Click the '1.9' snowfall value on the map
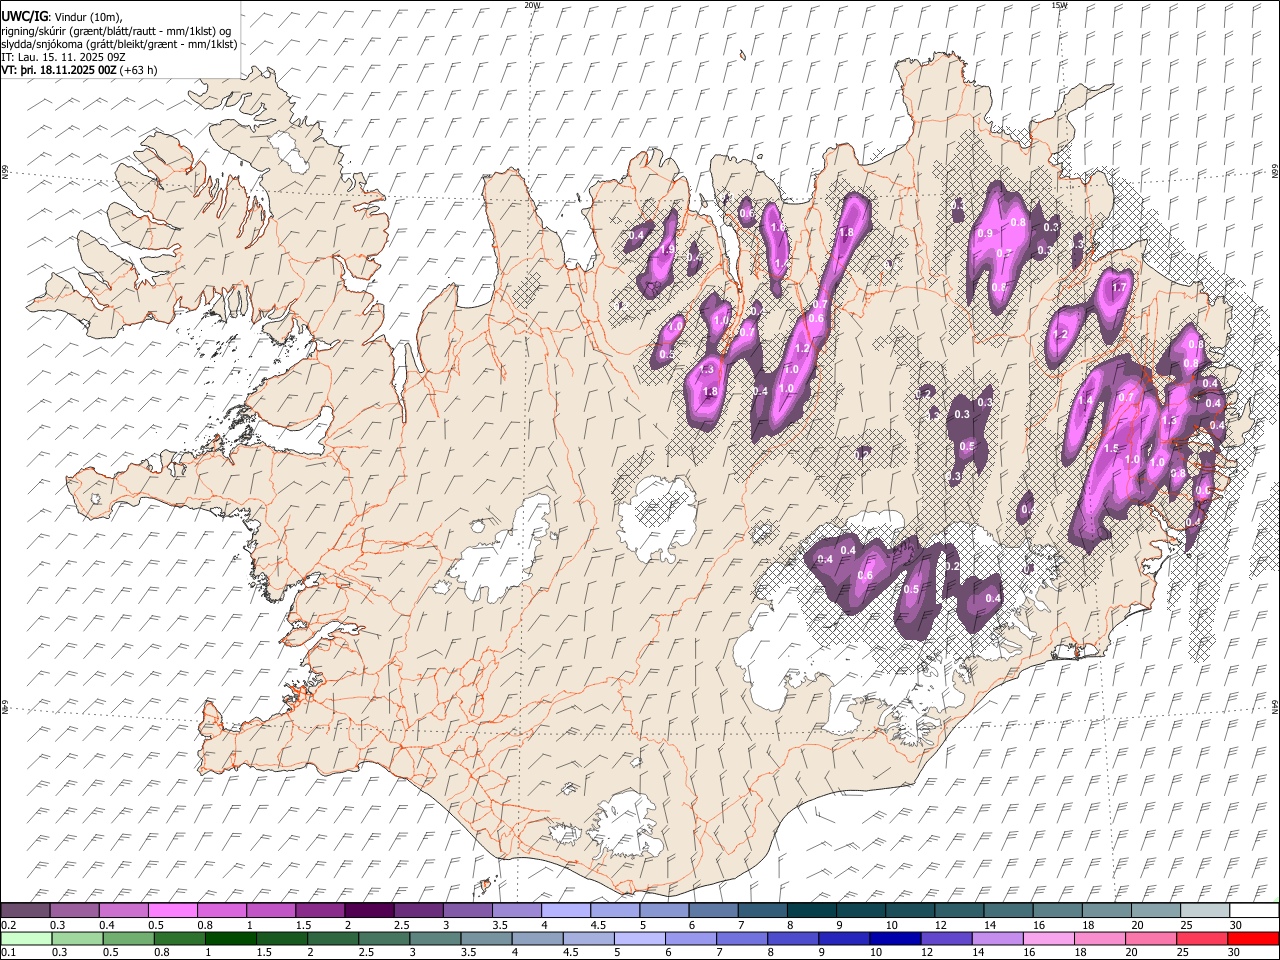This screenshot has width=1280, height=960. [667, 250]
